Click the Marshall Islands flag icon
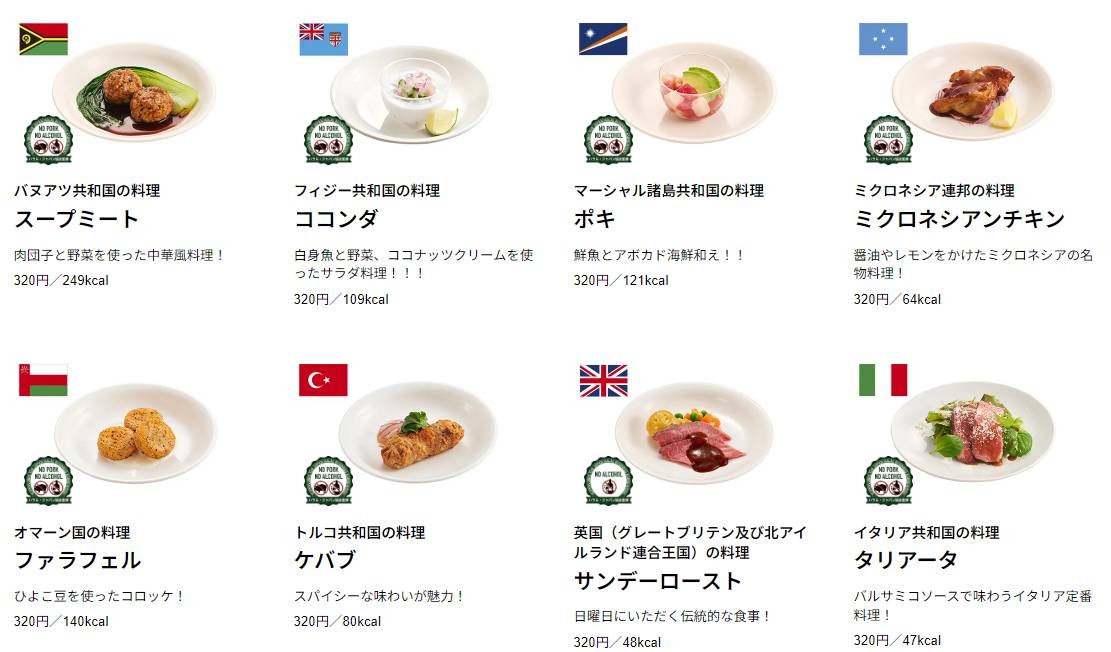 coord(603,39)
